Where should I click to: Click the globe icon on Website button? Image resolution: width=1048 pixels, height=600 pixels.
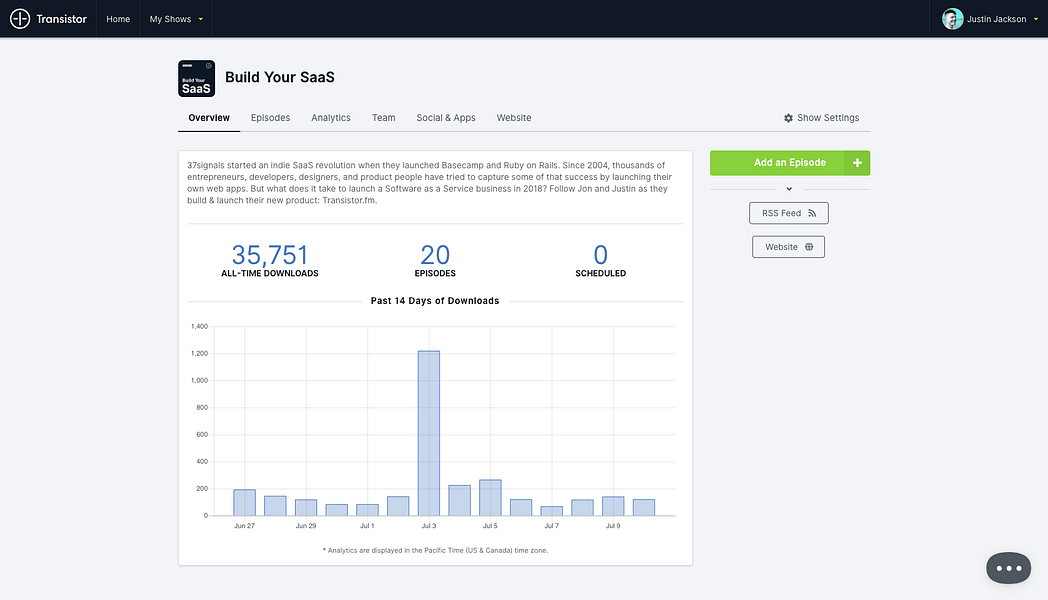click(809, 247)
